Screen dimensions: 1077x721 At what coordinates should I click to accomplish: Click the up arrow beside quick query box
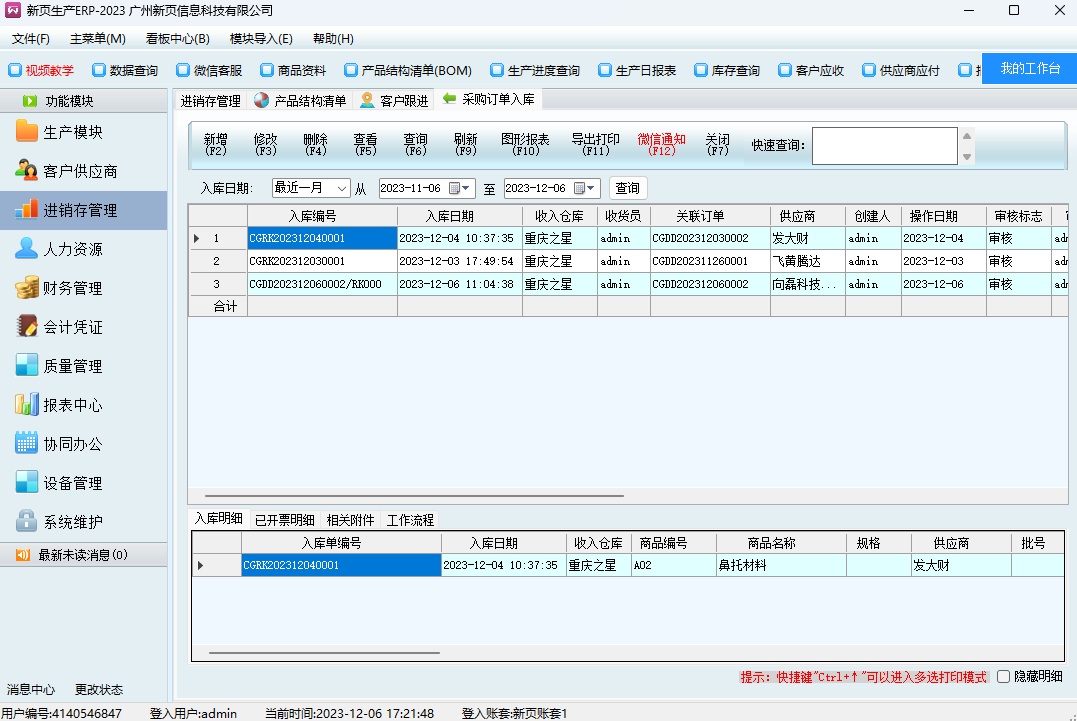click(x=967, y=136)
